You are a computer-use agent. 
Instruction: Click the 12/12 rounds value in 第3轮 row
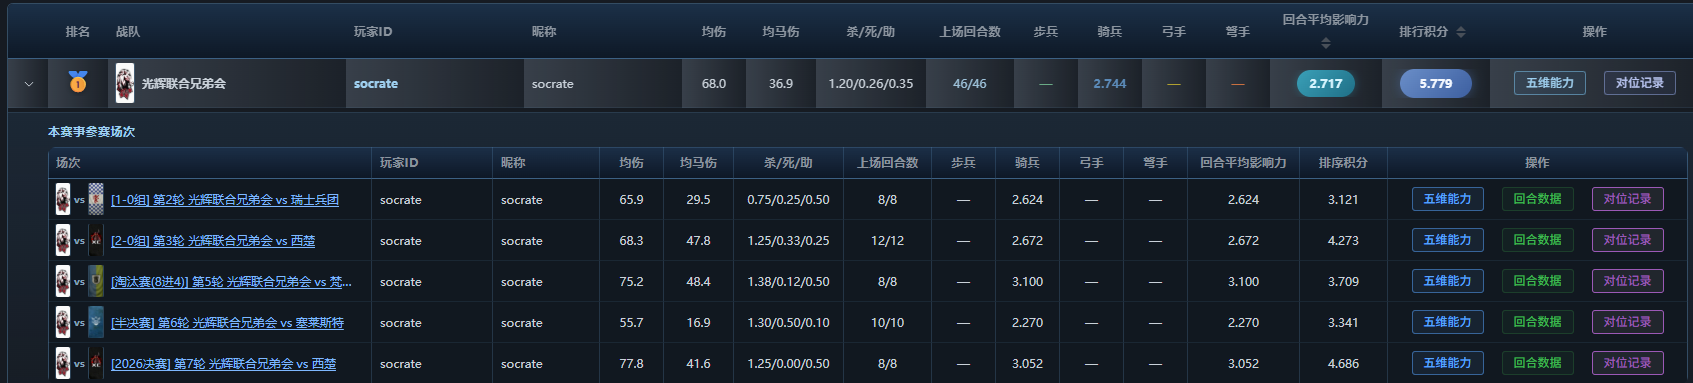(887, 241)
